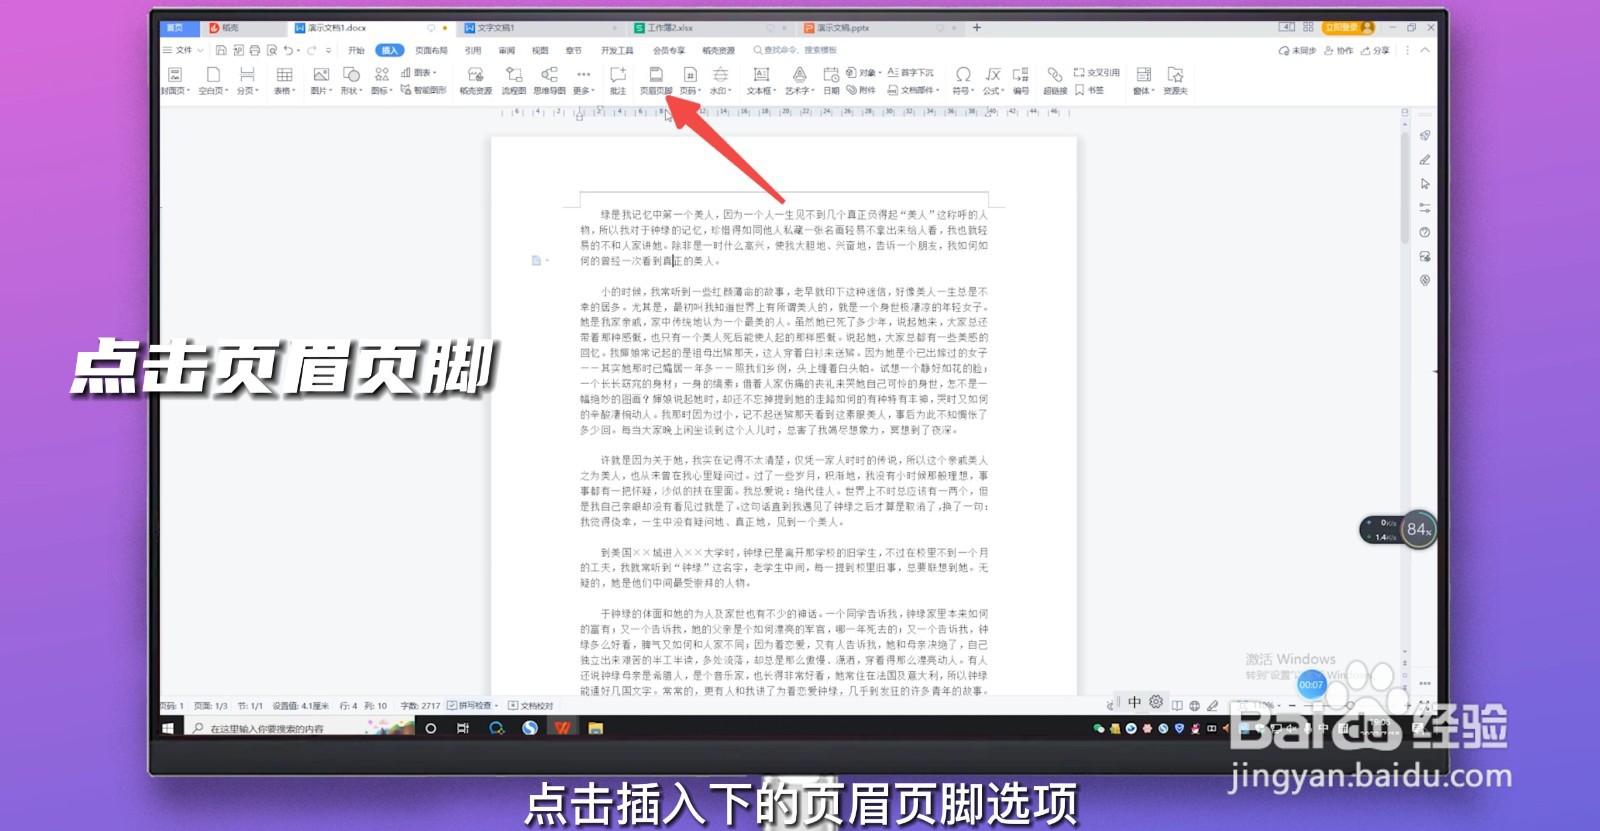Click the command search field 查找命令
Image resolution: width=1600 pixels, height=831 pixels.
pyautogui.click(x=796, y=50)
